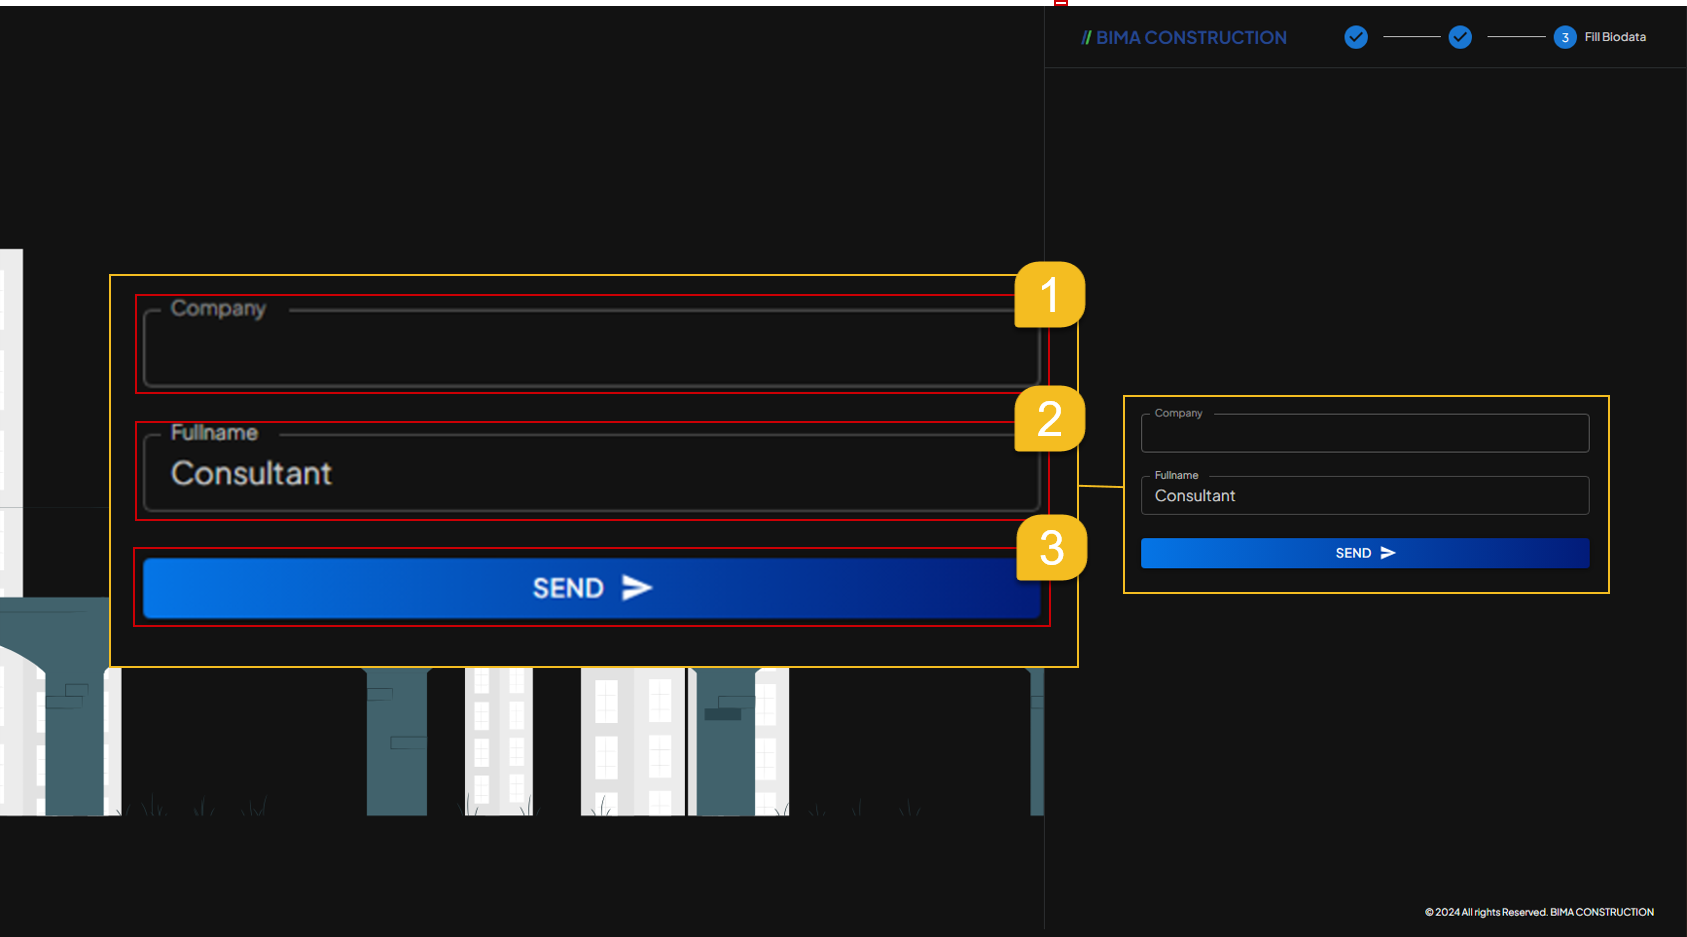Image resolution: width=1687 pixels, height=937 pixels.
Task: Click the paper plane icon in the enlarged SEND button
Action: [x=637, y=588]
